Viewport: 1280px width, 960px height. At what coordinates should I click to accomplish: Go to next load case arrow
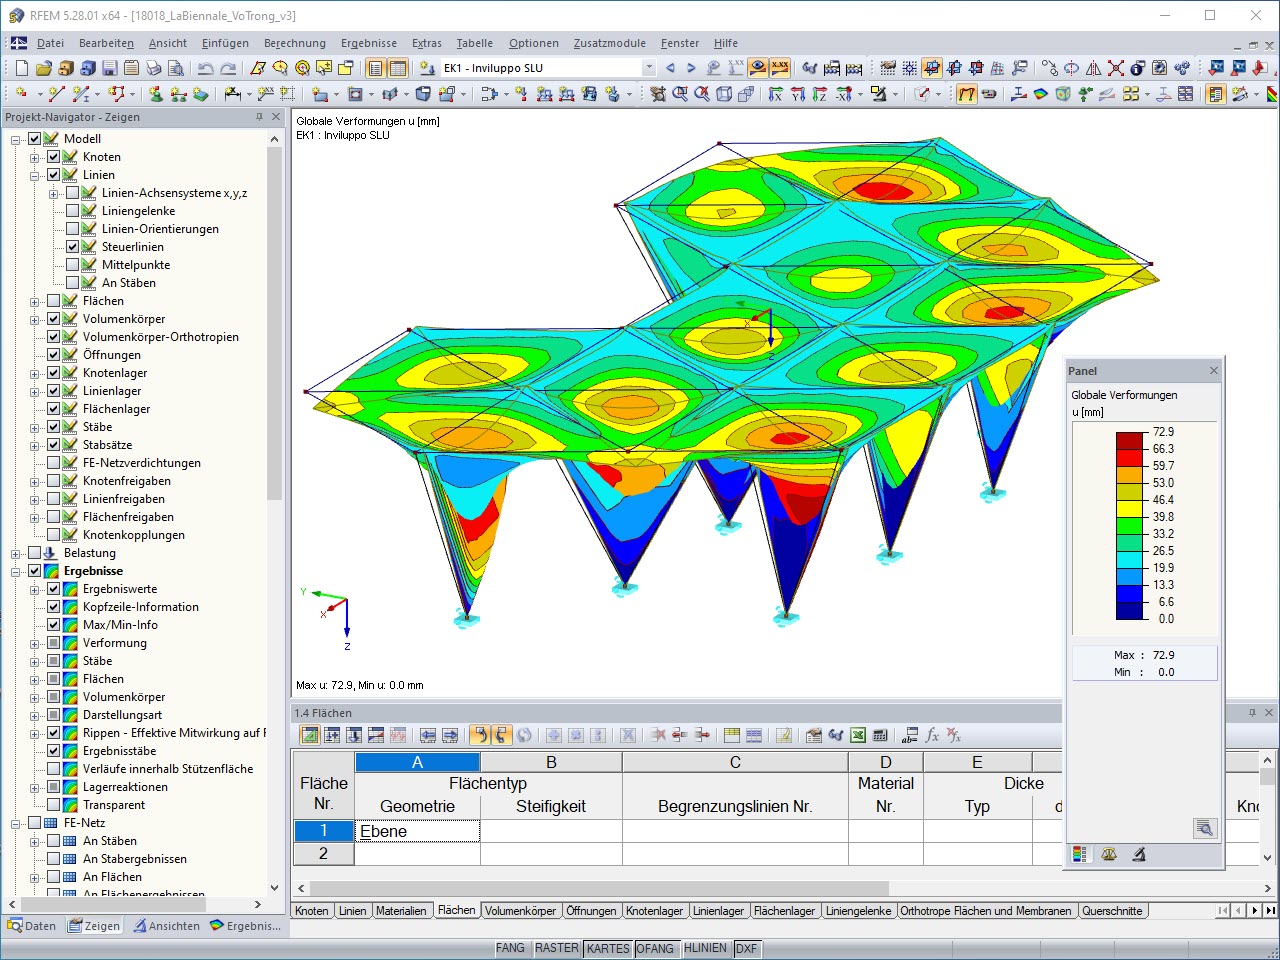tap(691, 68)
